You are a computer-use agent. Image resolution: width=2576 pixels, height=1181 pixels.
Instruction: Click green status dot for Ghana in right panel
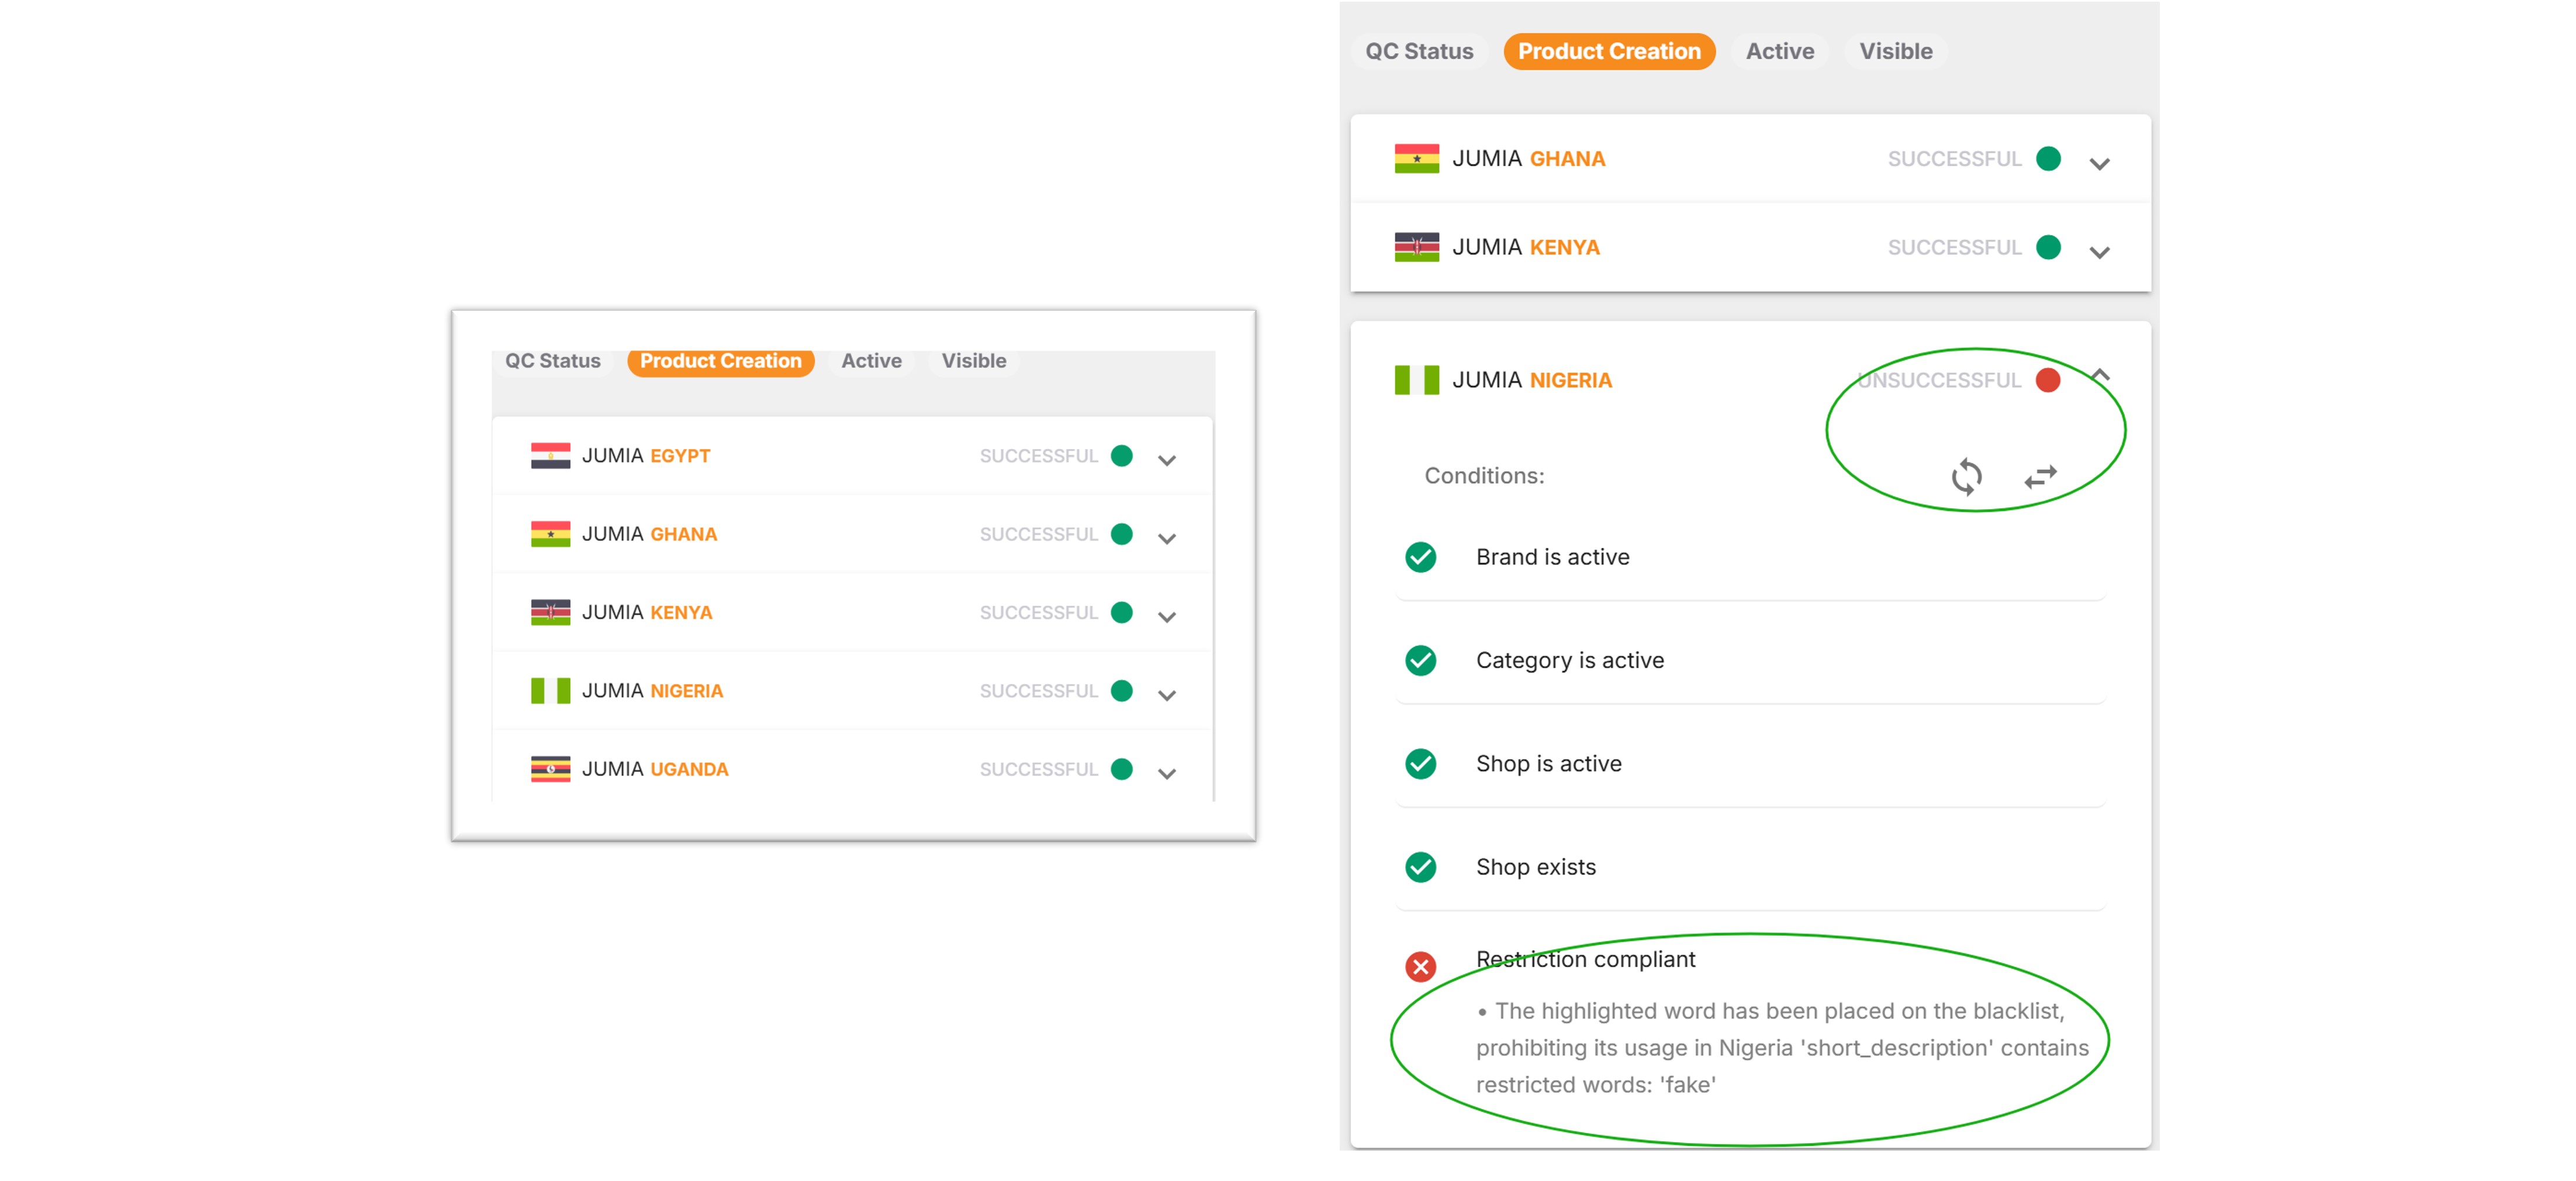point(2047,159)
